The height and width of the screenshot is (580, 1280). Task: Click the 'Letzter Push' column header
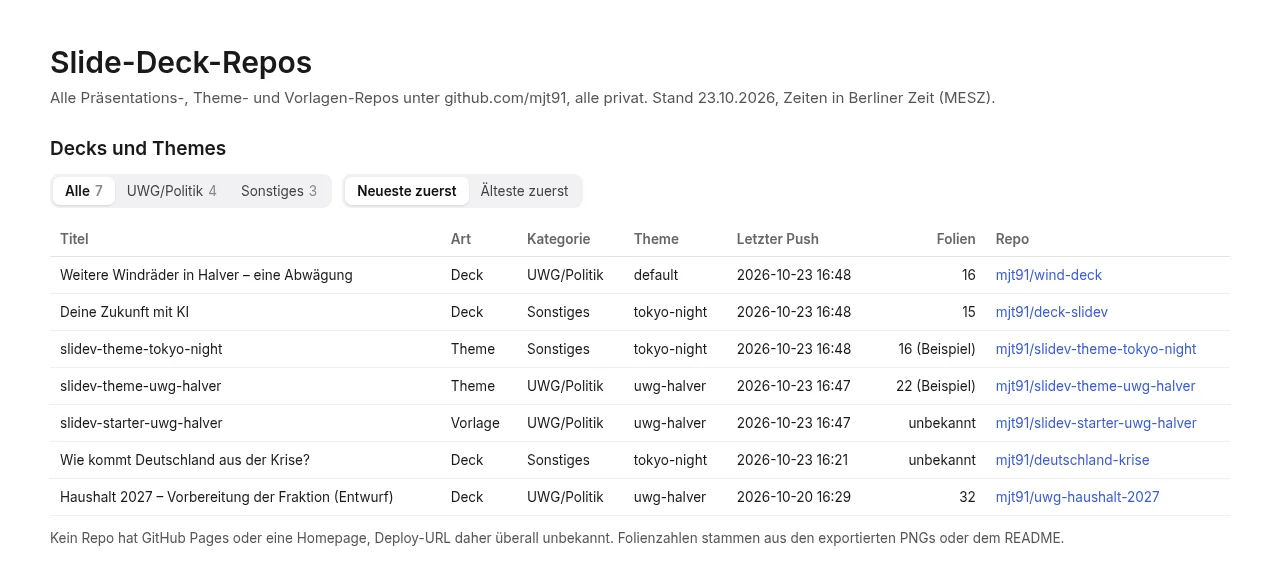pos(778,239)
